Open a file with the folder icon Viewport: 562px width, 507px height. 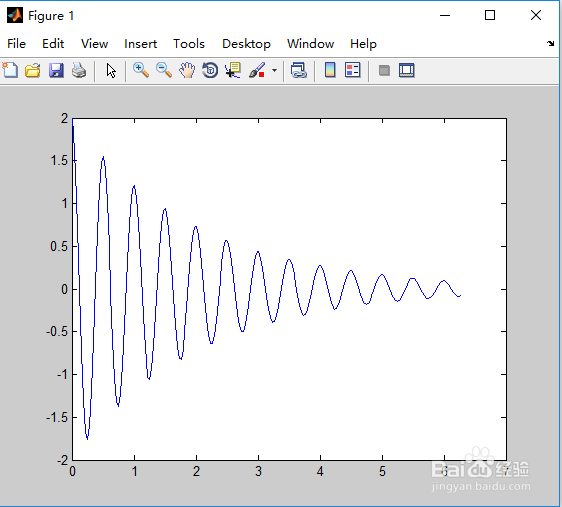click(33, 70)
